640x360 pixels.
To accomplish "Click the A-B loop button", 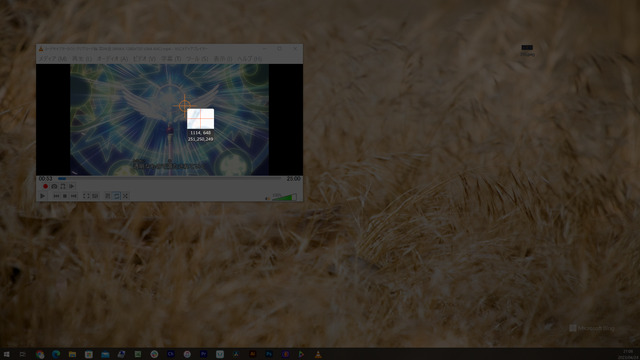I will [63, 187].
